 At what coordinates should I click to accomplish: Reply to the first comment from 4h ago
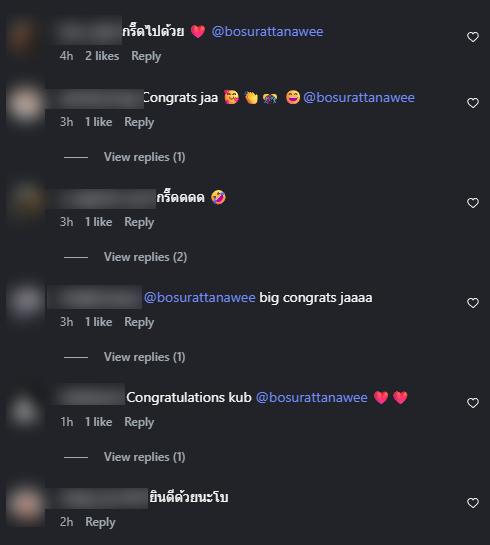(x=146, y=56)
